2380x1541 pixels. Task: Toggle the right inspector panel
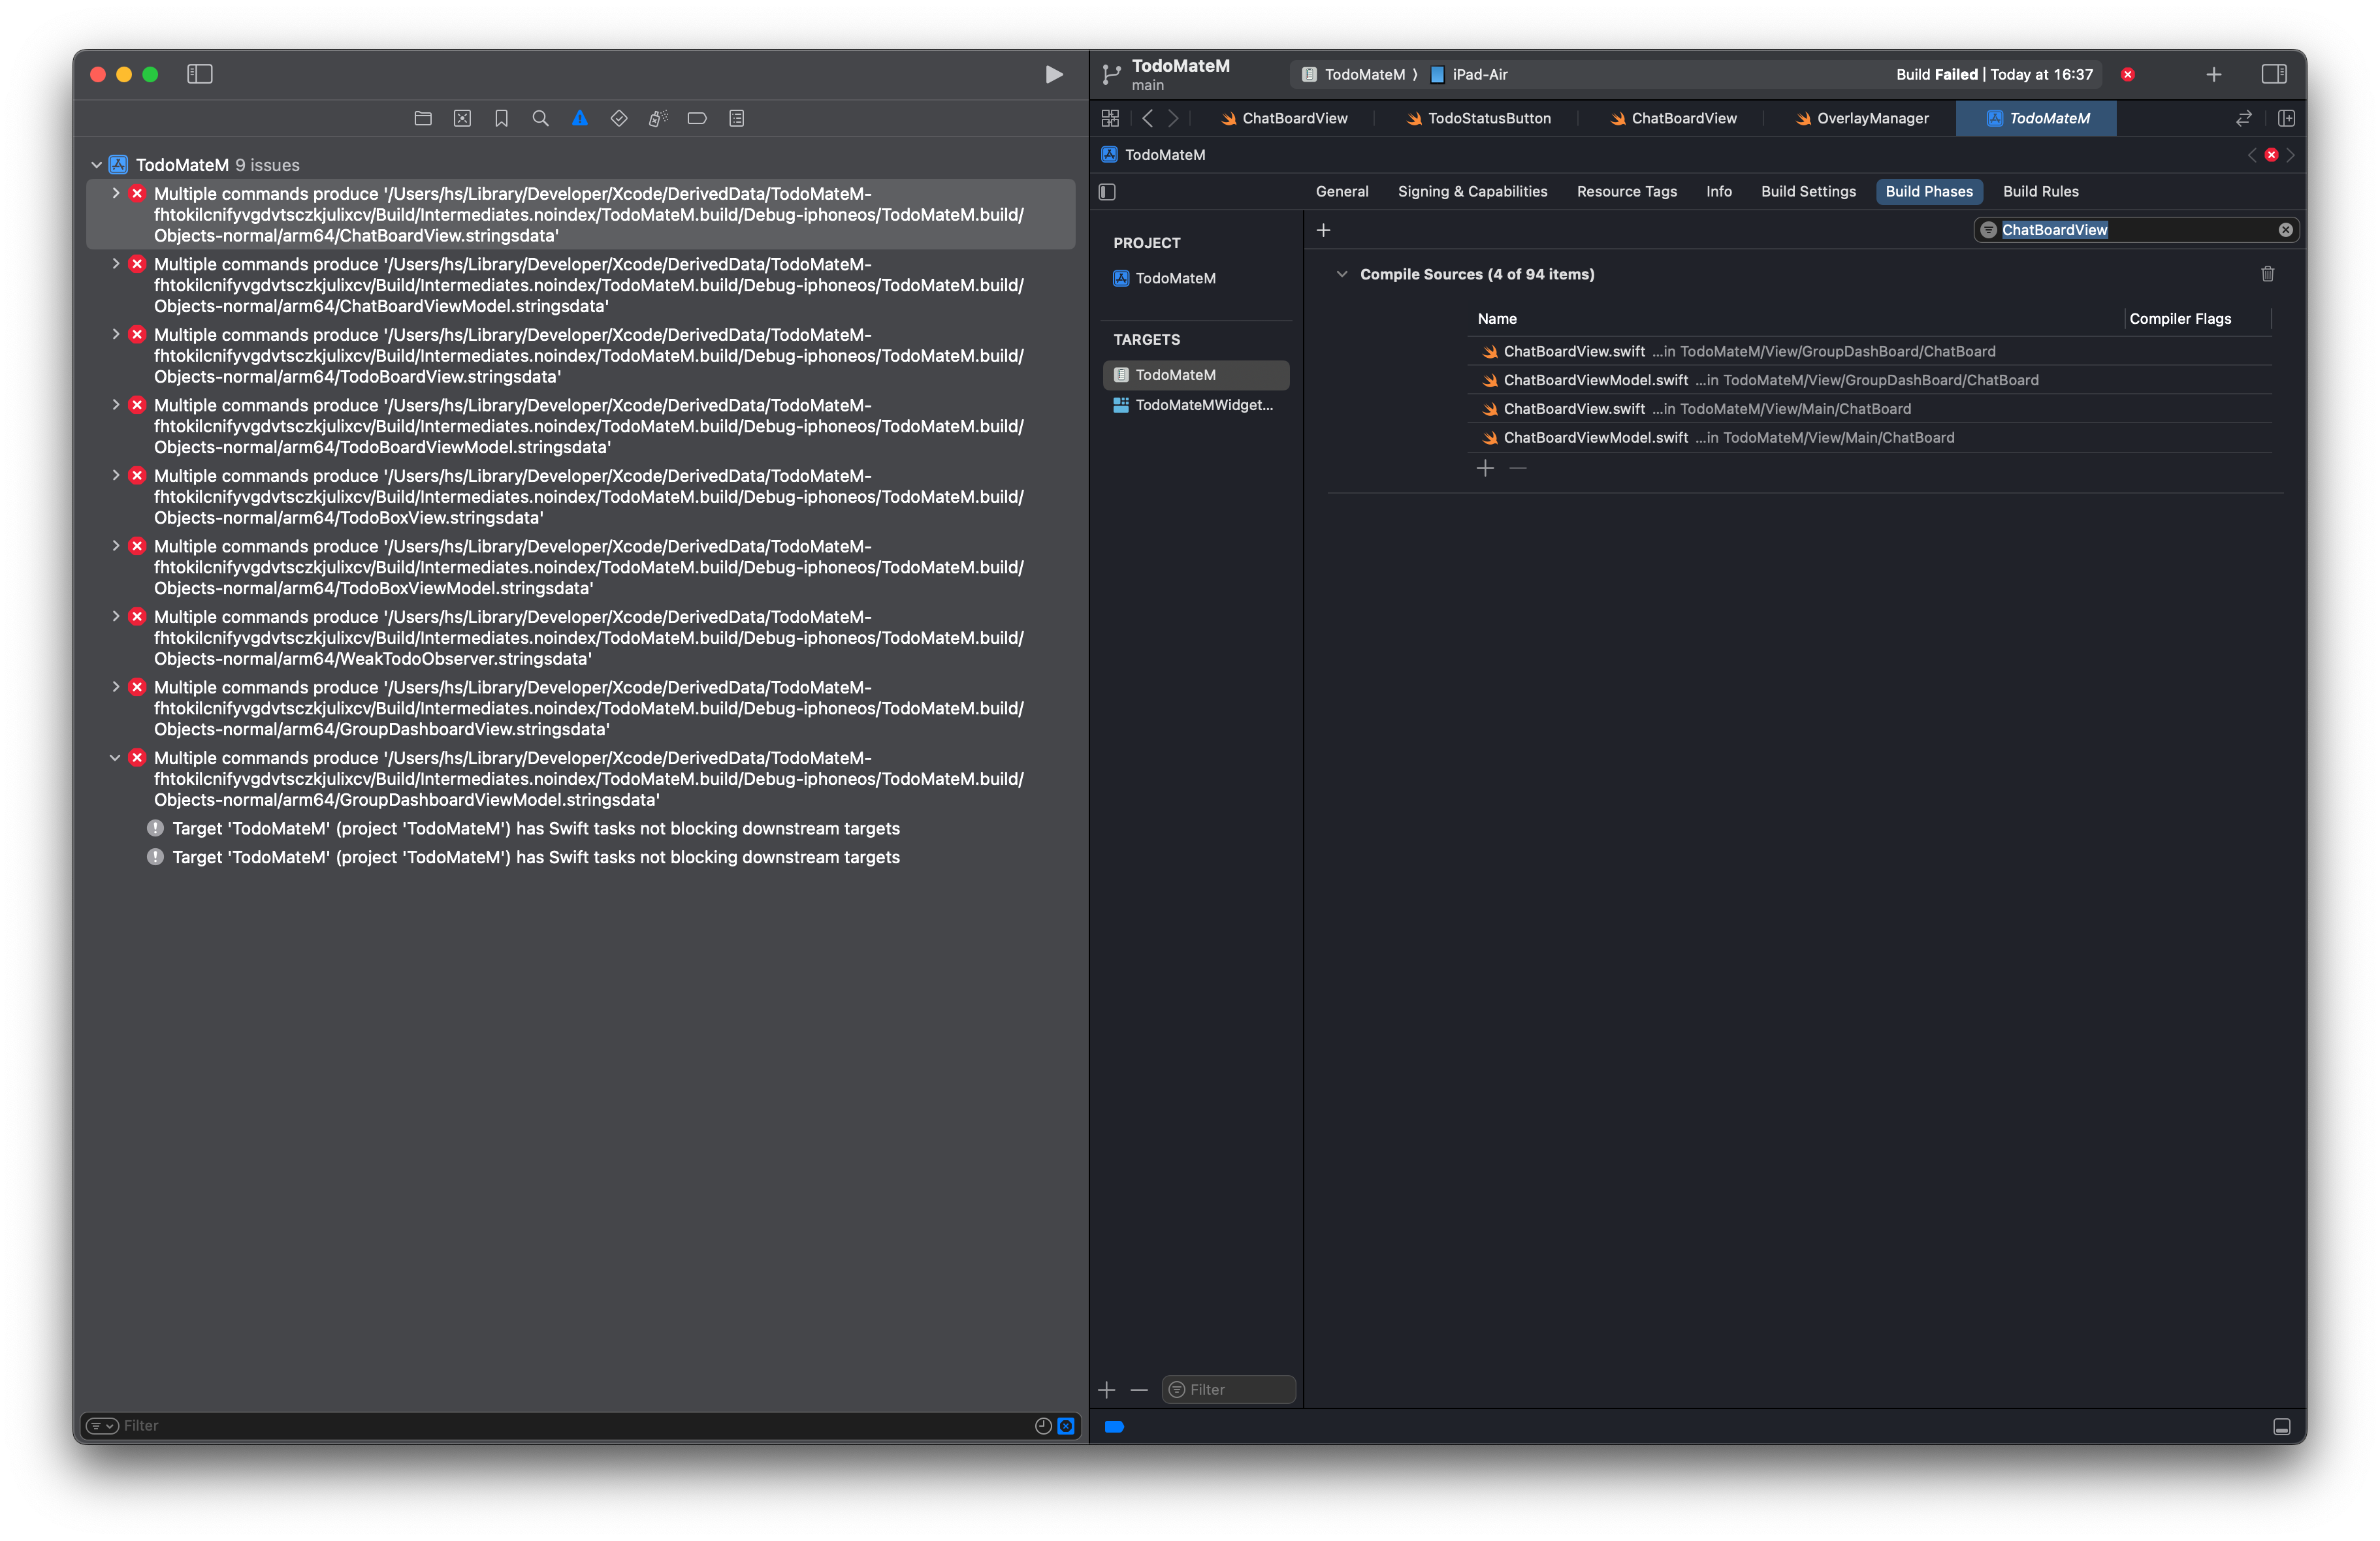tap(2273, 74)
